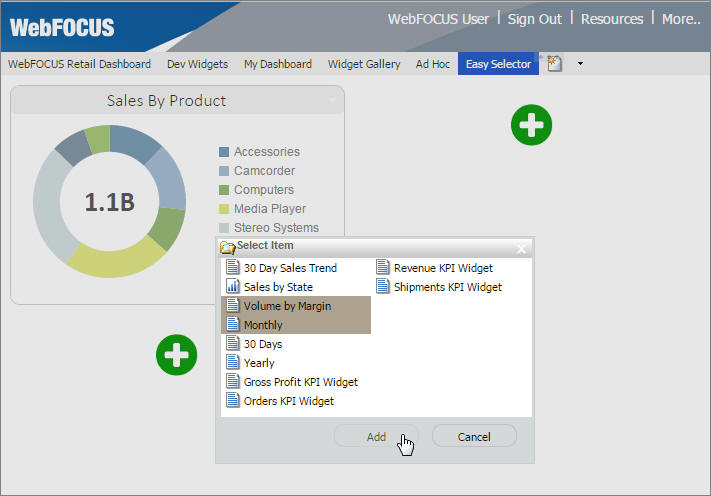Click the light gray Stereo Systems donut segment
The height and width of the screenshot is (496, 711).
50,204
